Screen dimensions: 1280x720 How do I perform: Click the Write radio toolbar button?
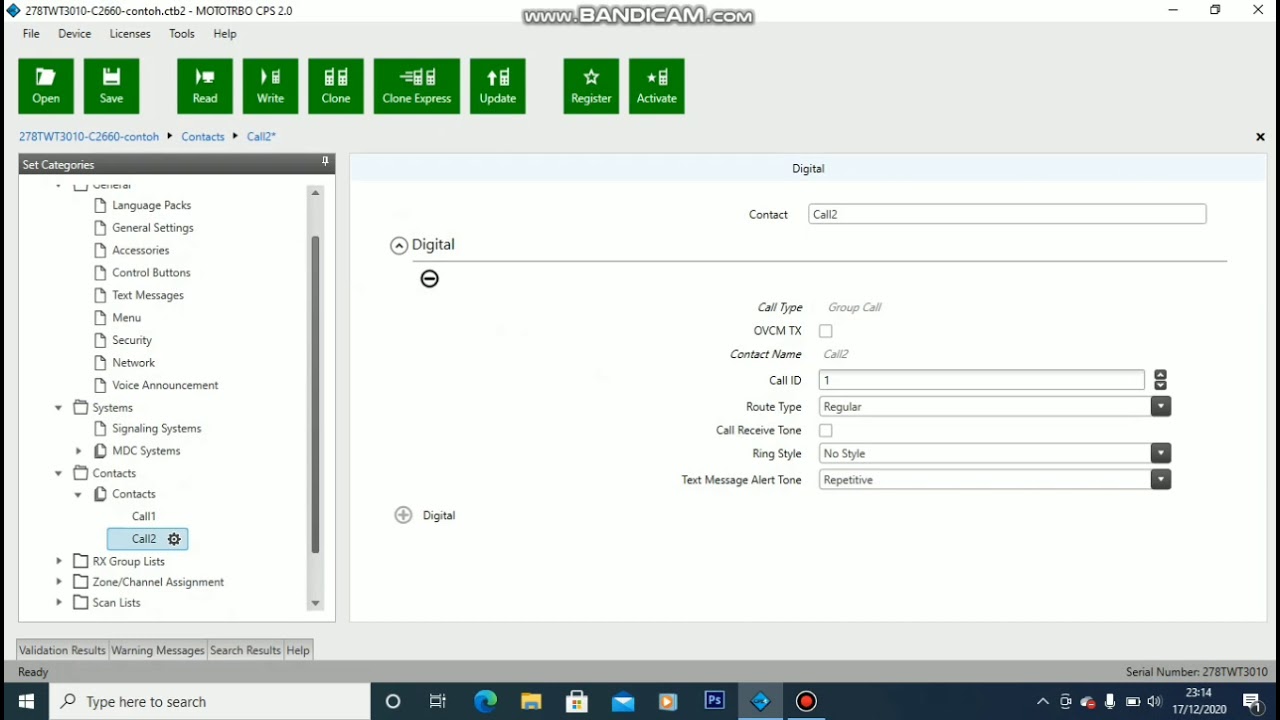pyautogui.click(x=270, y=86)
